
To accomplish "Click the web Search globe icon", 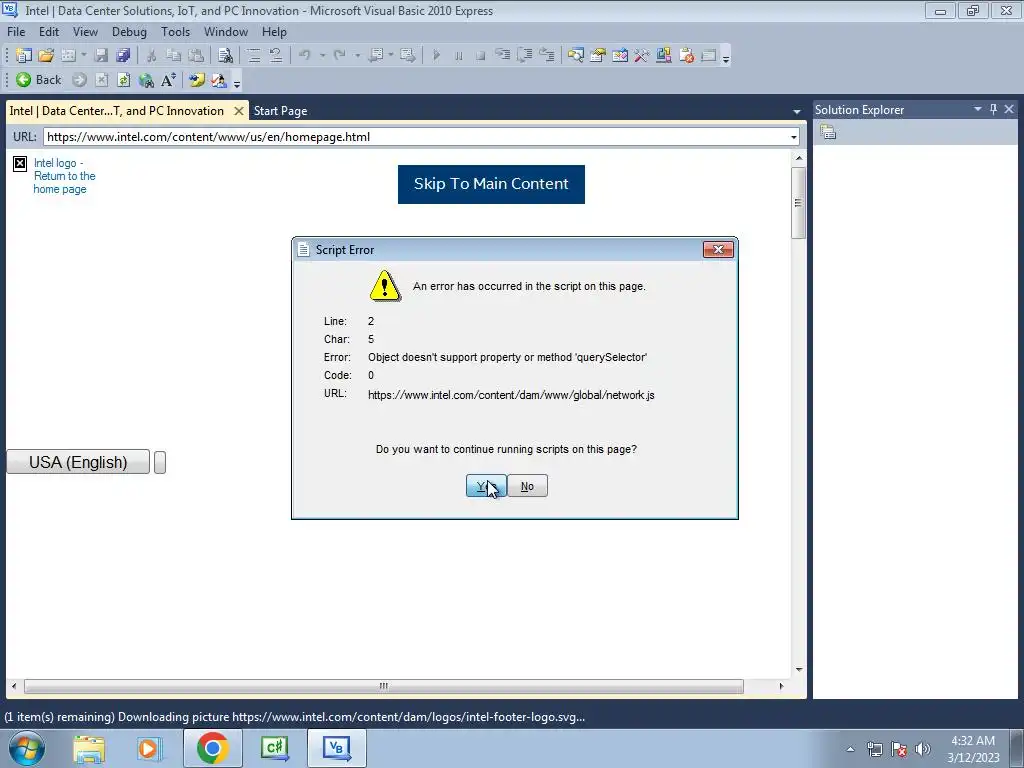I will click(x=146, y=80).
